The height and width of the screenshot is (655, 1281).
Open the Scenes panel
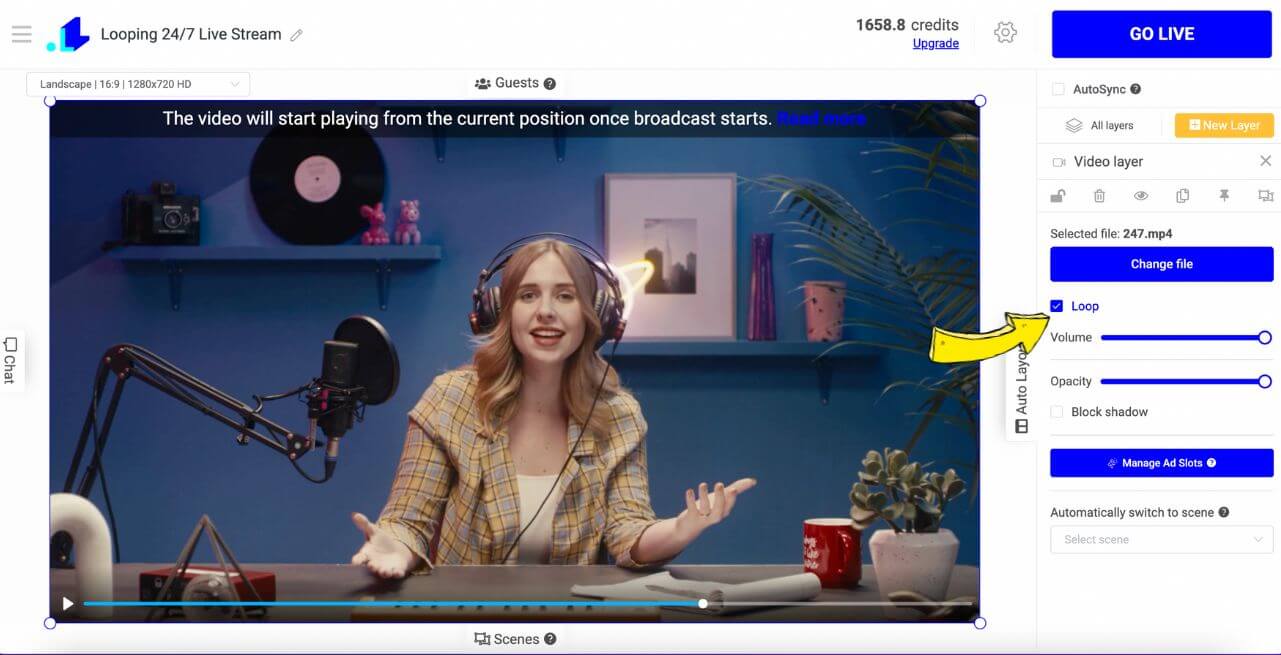point(506,639)
